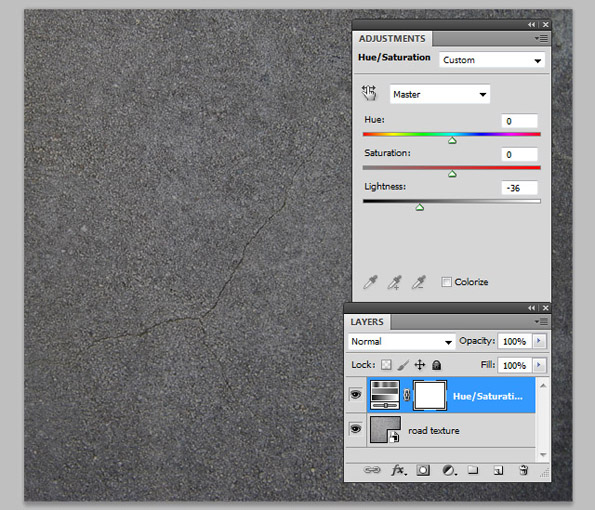595x510 pixels.
Task: Open the blend mode dropdown showing Normal
Action: tap(401, 342)
